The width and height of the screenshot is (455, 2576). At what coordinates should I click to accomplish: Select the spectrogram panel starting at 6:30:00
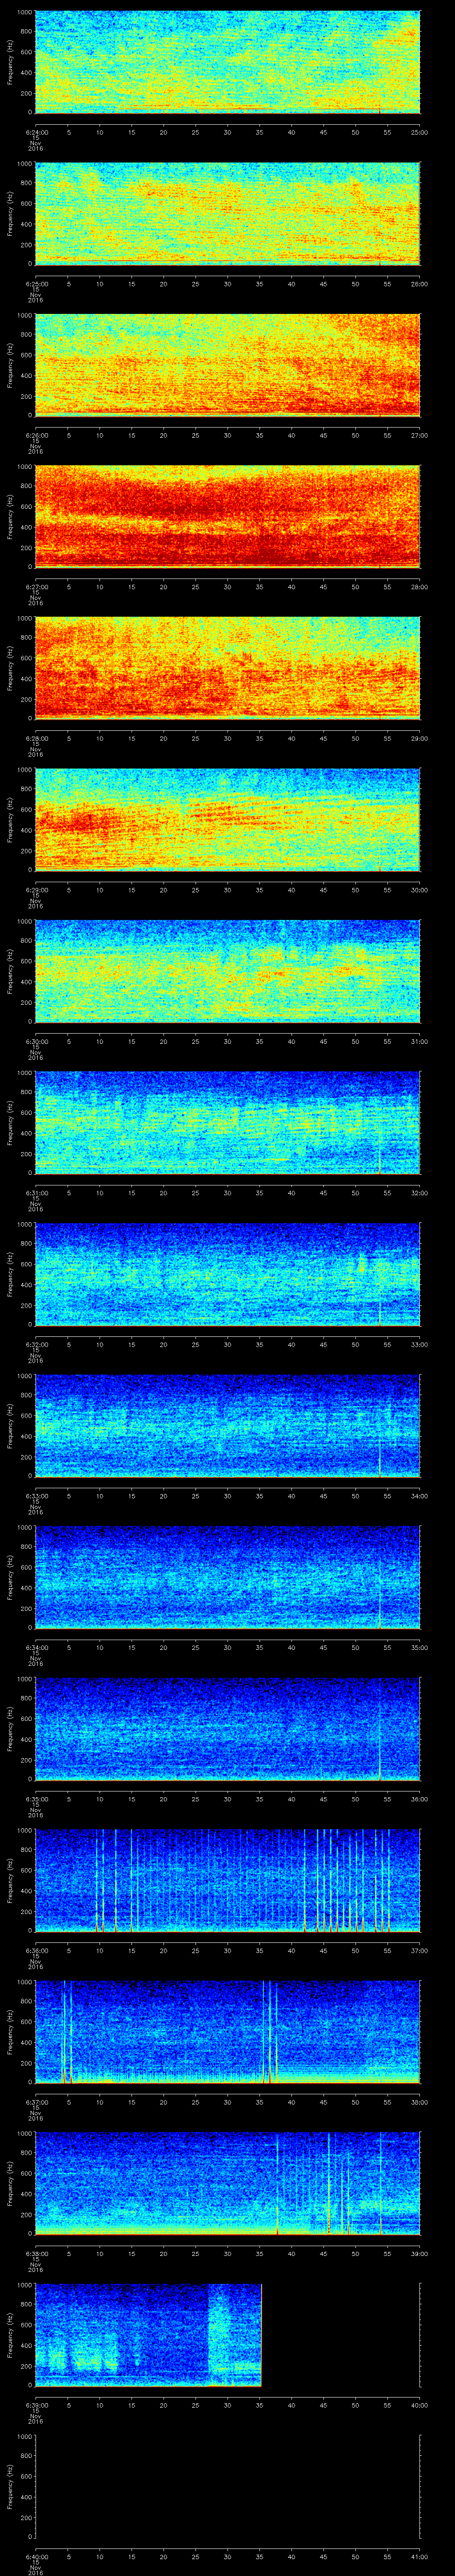(227, 971)
